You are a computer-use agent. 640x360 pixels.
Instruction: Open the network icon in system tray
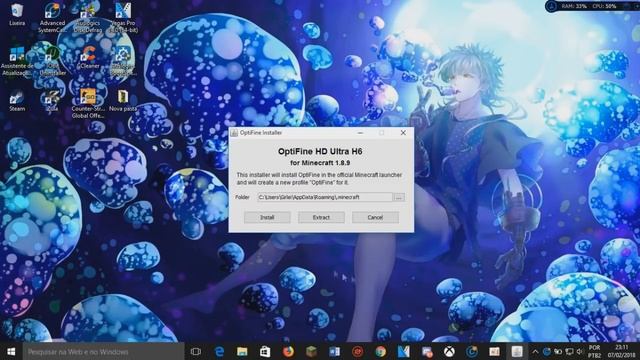[569, 351]
